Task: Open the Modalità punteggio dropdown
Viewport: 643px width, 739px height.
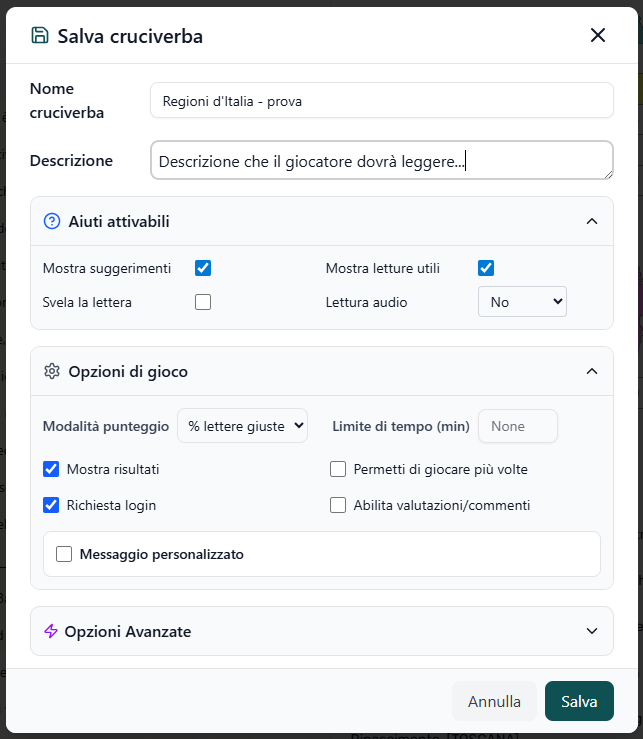Action: [x=242, y=426]
